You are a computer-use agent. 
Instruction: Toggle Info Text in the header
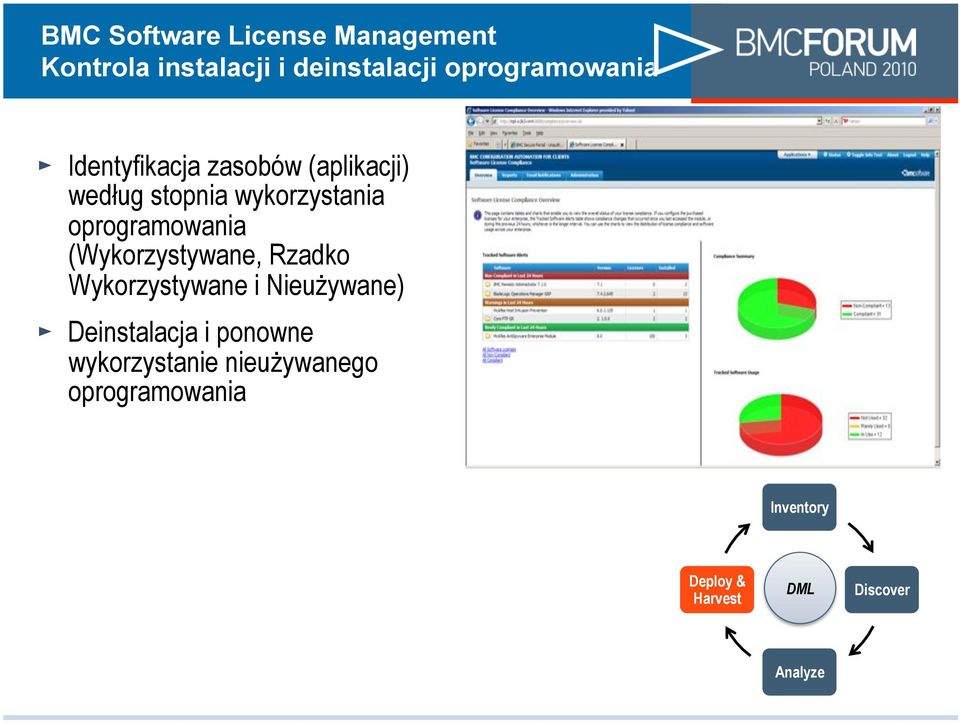point(864,155)
